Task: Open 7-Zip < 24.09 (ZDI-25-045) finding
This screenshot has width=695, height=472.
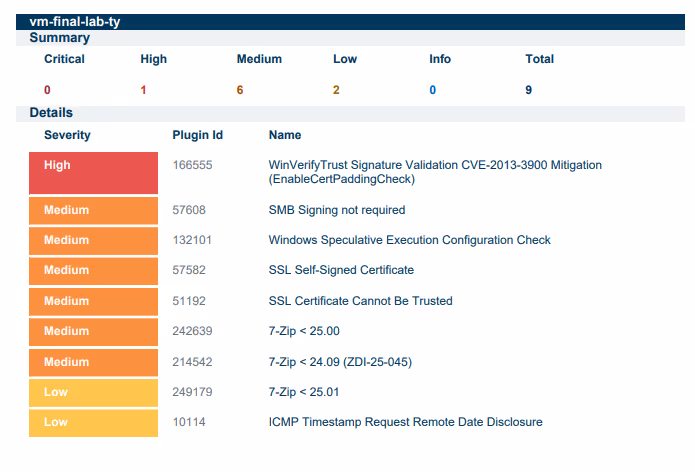Action: (340, 362)
